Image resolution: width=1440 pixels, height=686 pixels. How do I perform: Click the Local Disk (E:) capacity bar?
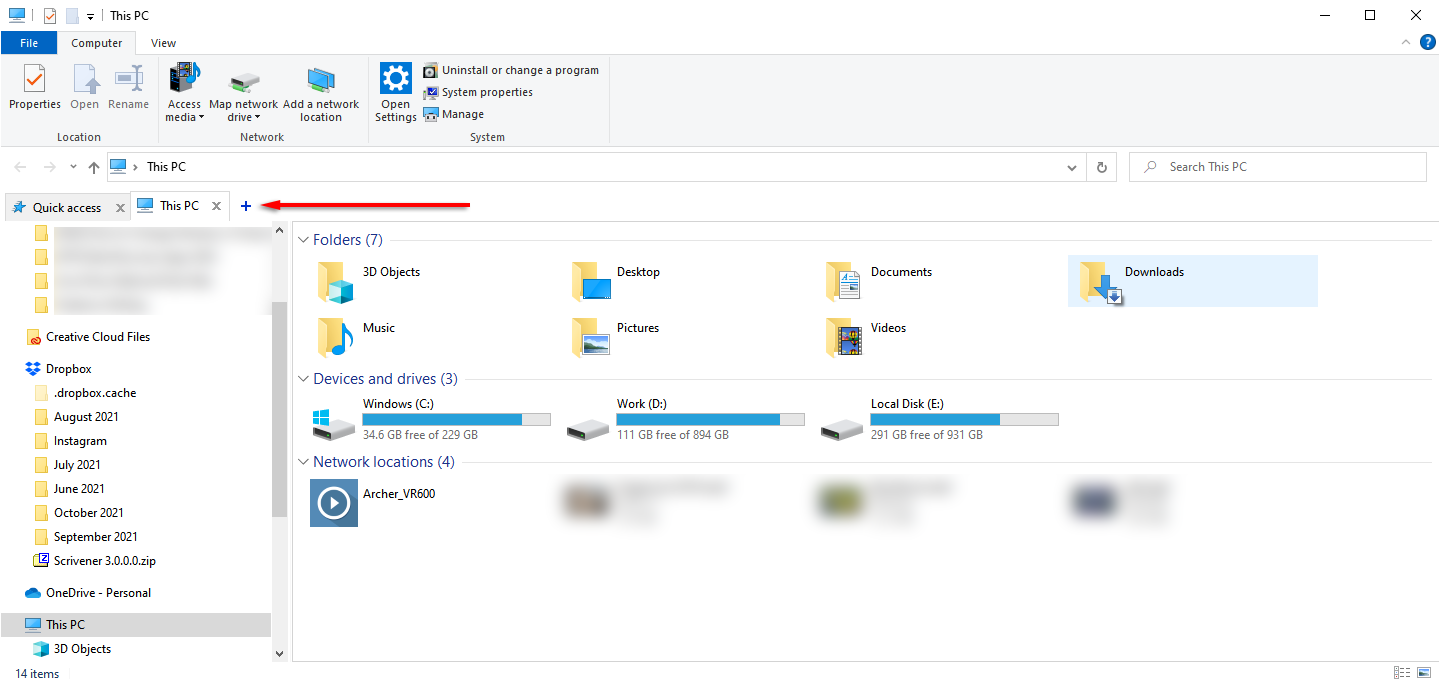[964, 420]
